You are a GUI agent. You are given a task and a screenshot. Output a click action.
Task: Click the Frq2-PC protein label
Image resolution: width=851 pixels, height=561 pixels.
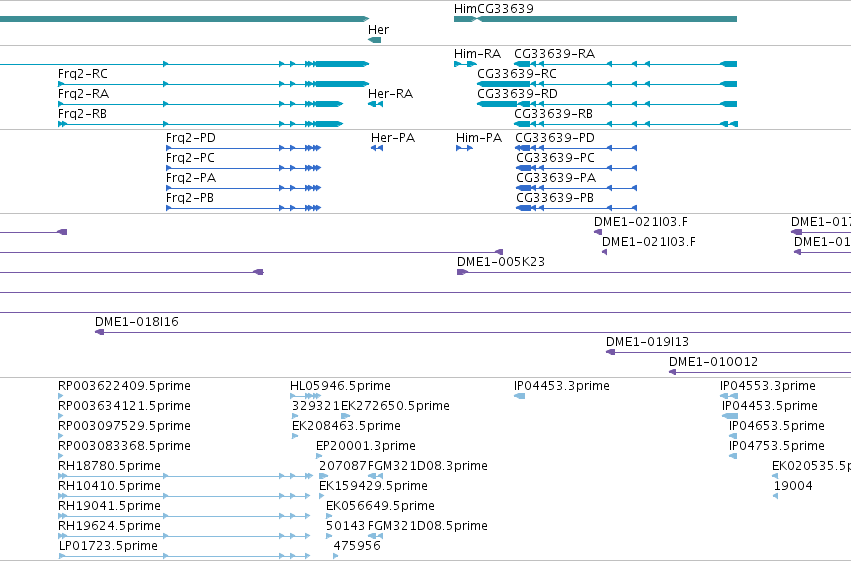(x=190, y=158)
